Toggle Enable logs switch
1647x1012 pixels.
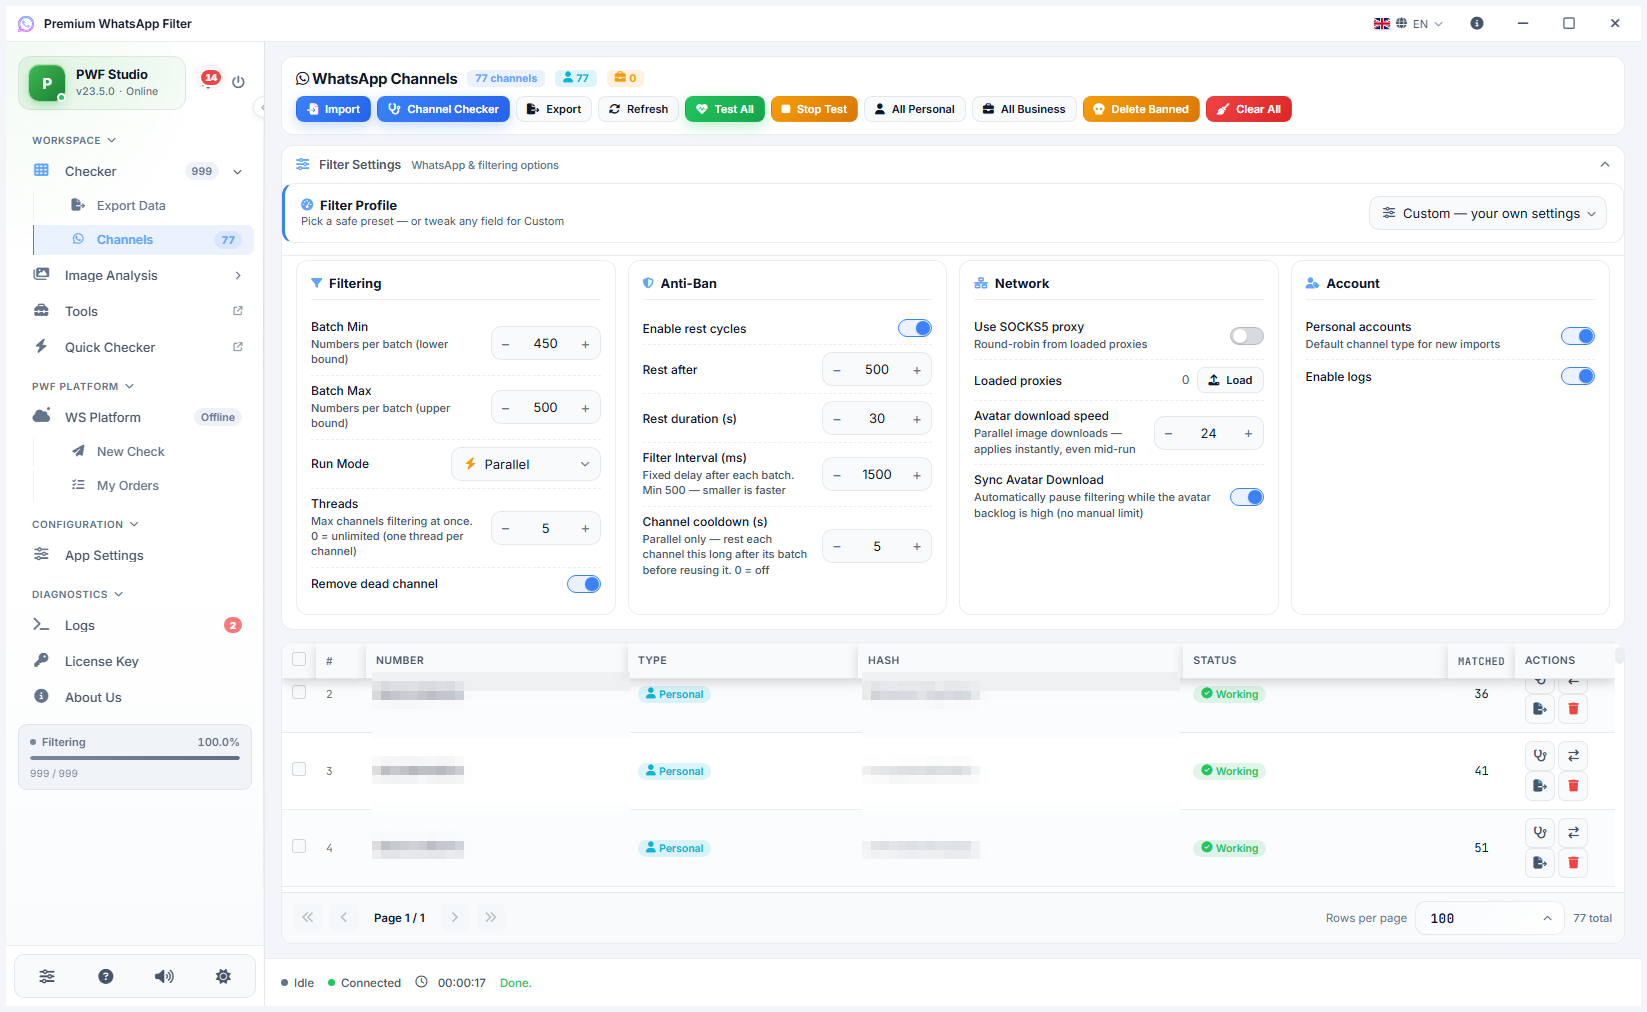point(1578,376)
